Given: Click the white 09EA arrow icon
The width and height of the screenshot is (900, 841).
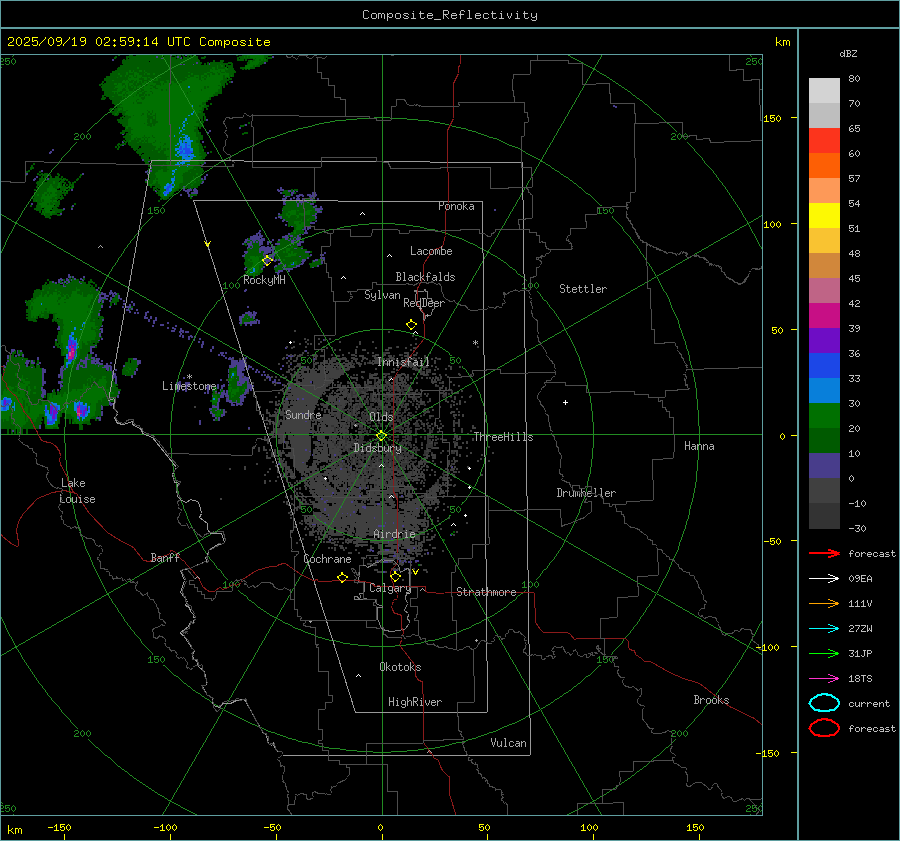Looking at the screenshot, I should tap(823, 578).
